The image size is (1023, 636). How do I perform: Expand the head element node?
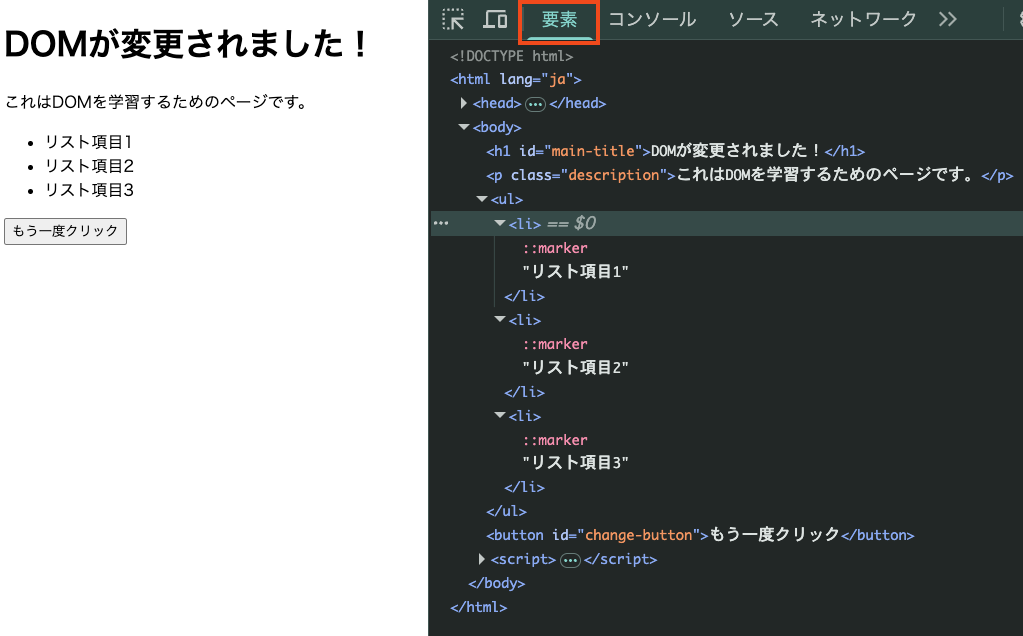click(464, 103)
